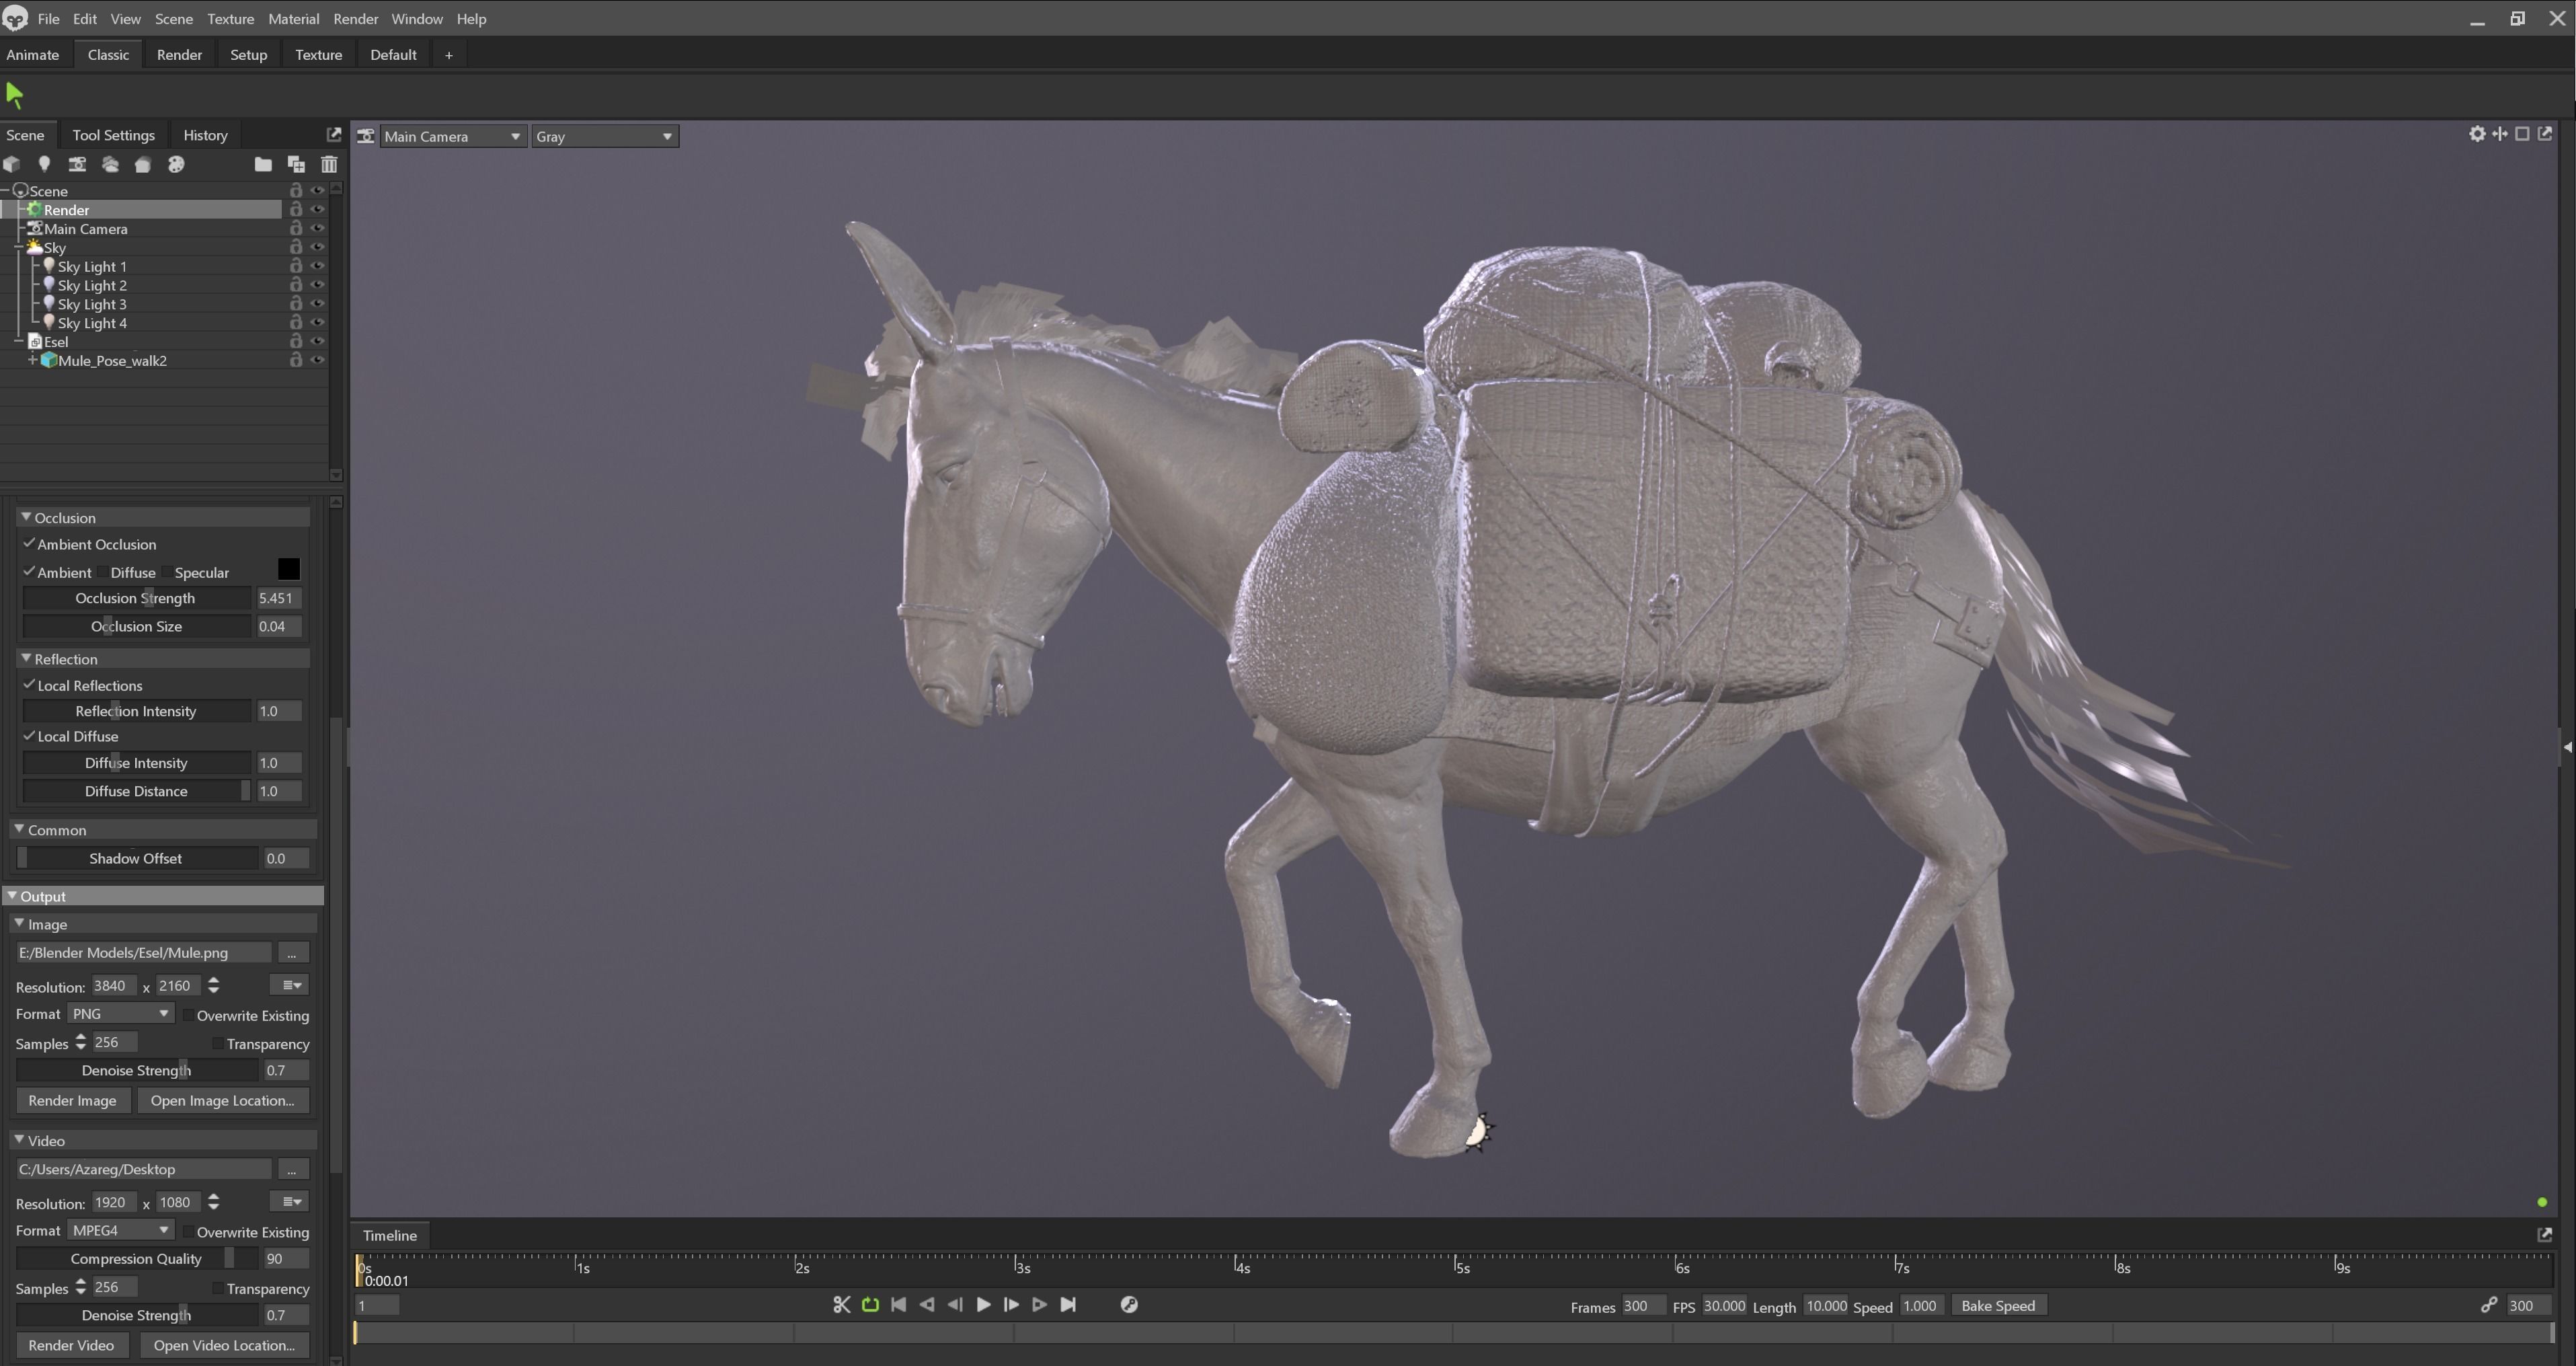The width and height of the screenshot is (2576, 1366).
Task: Click the green selection arrow tool
Action: [14, 95]
